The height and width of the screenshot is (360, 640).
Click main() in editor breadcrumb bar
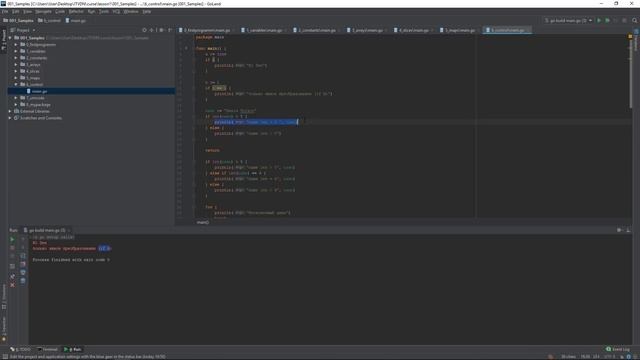203,222
